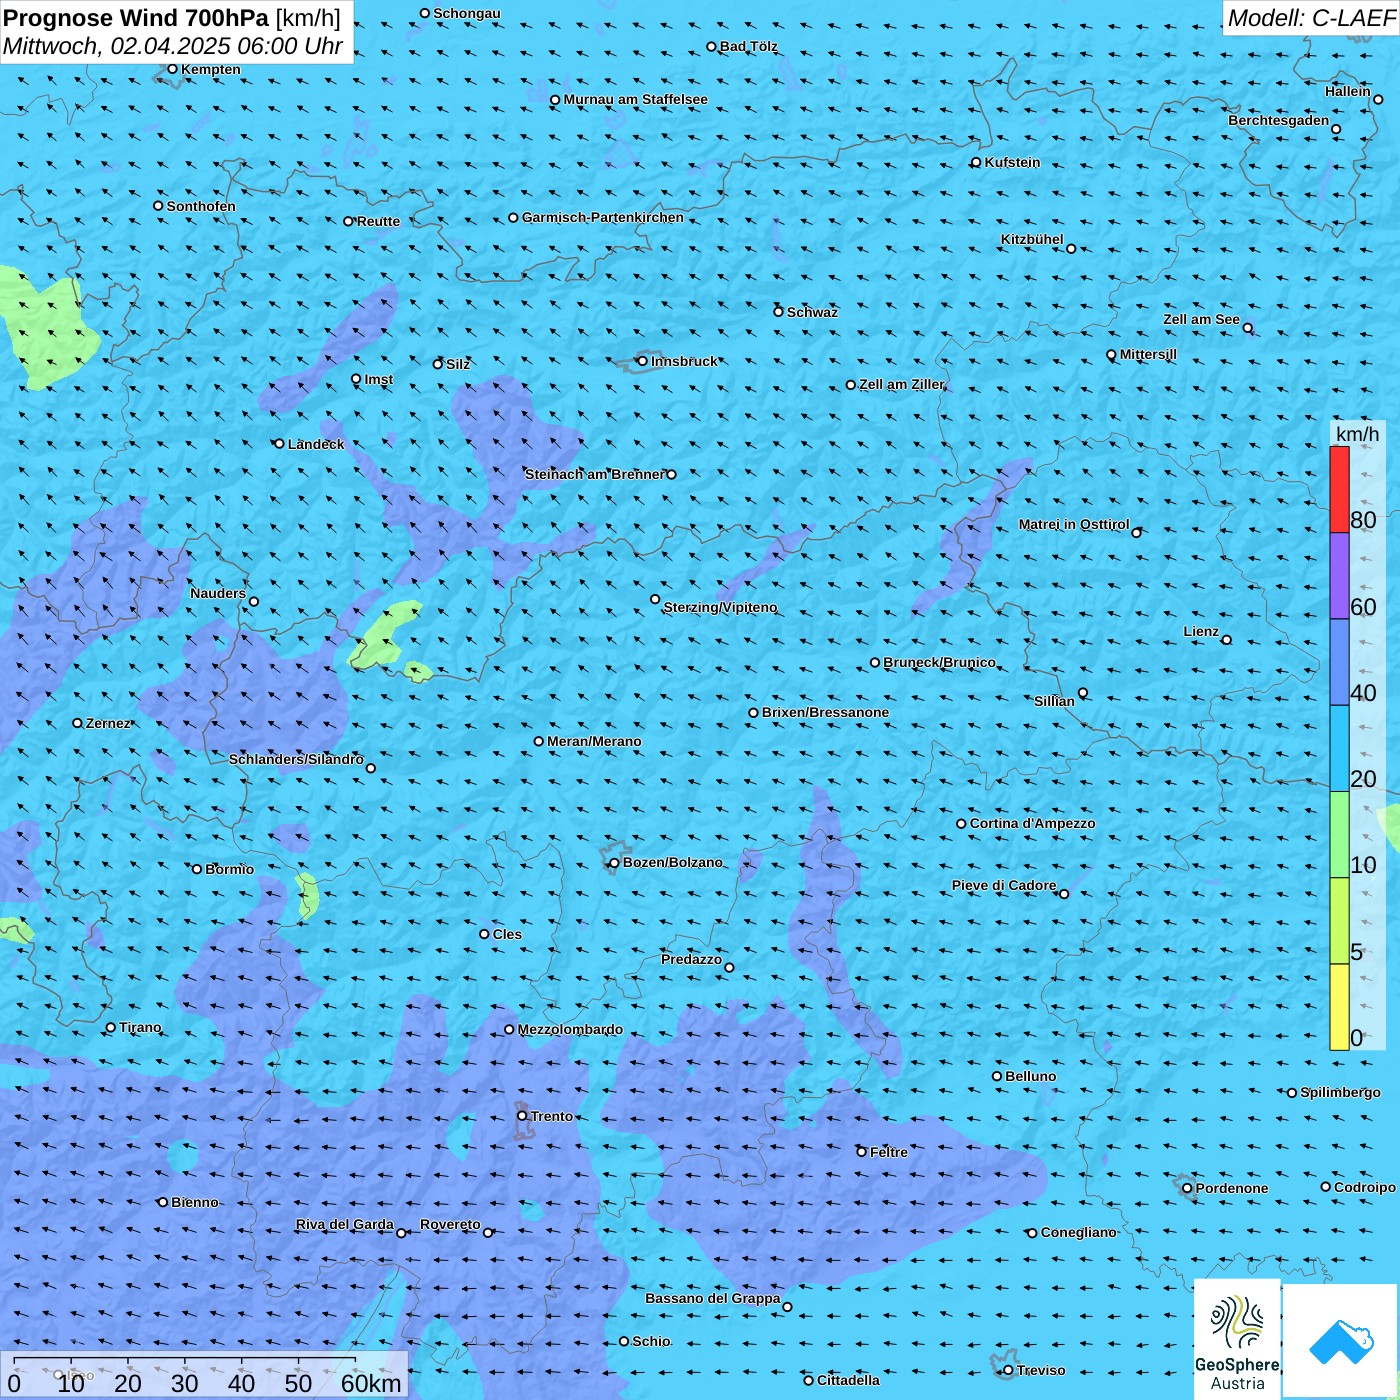This screenshot has height=1400, width=1400.
Task: Click the Meran/Merano label
Action: [594, 741]
